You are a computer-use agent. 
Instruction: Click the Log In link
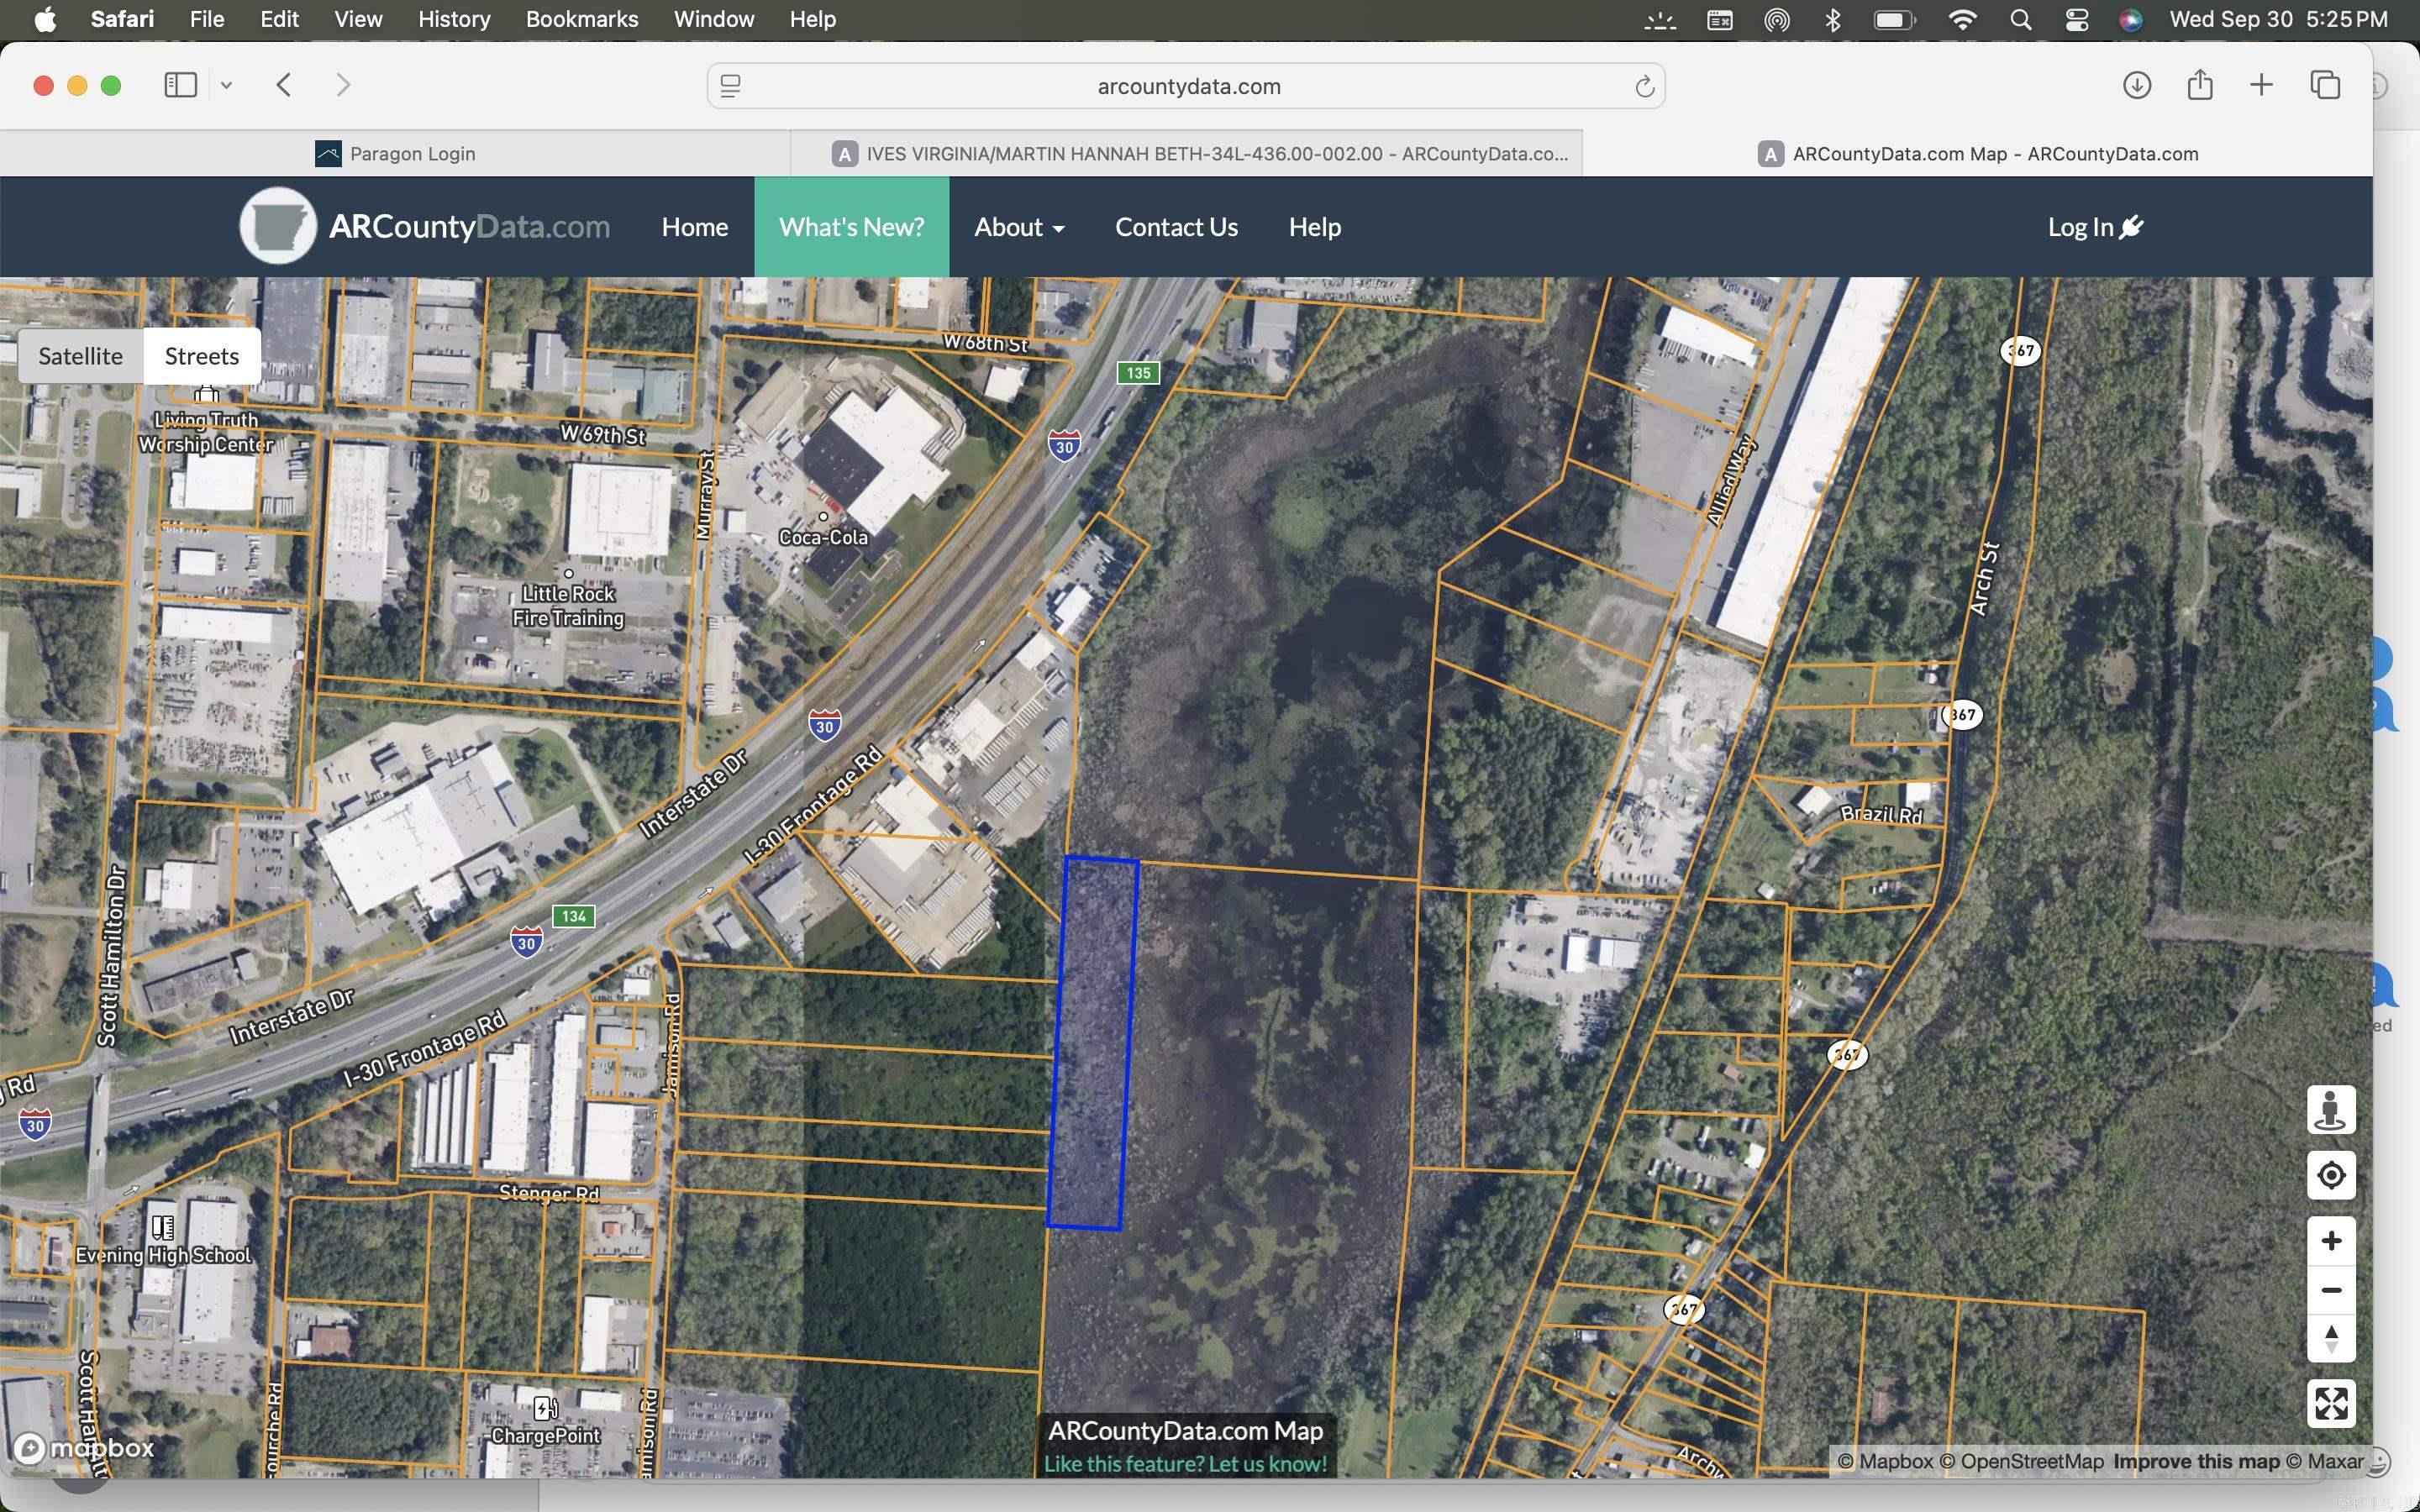[x=2094, y=227]
